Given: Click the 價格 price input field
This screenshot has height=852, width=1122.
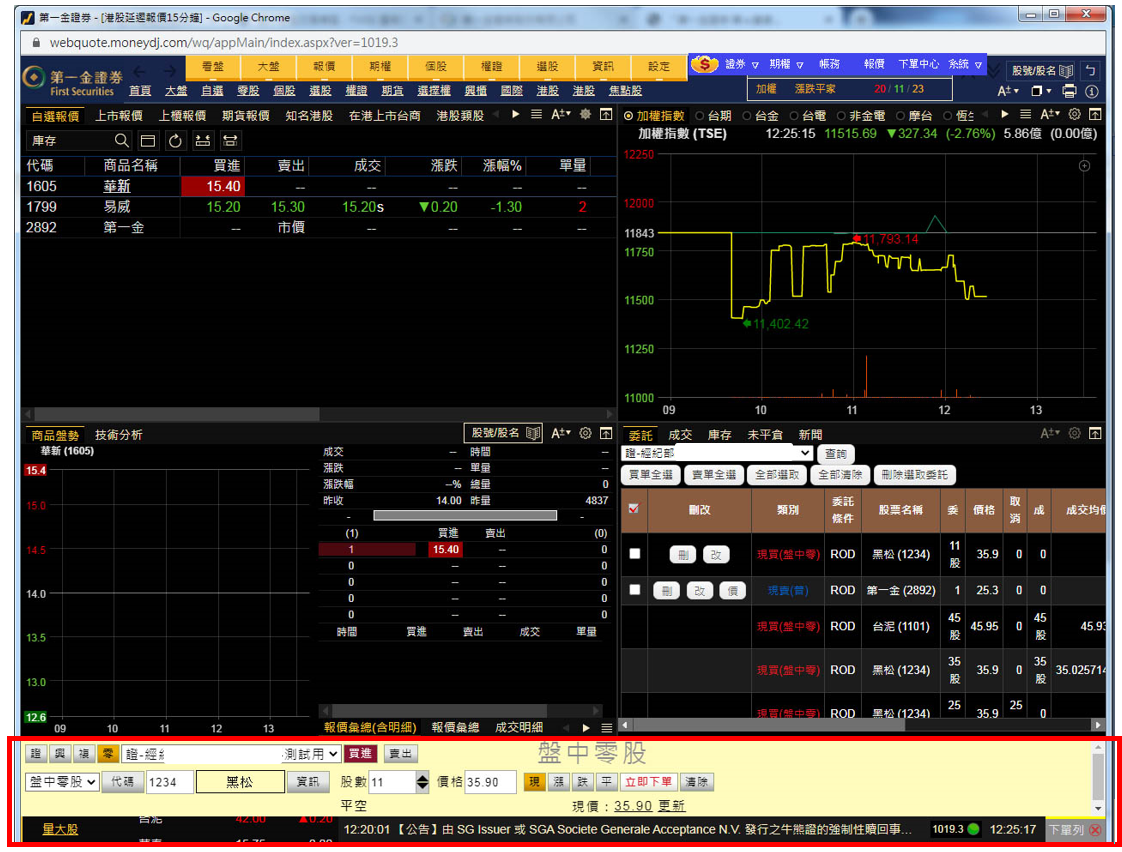Looking at the screenshot, I should tap(490, 782).
